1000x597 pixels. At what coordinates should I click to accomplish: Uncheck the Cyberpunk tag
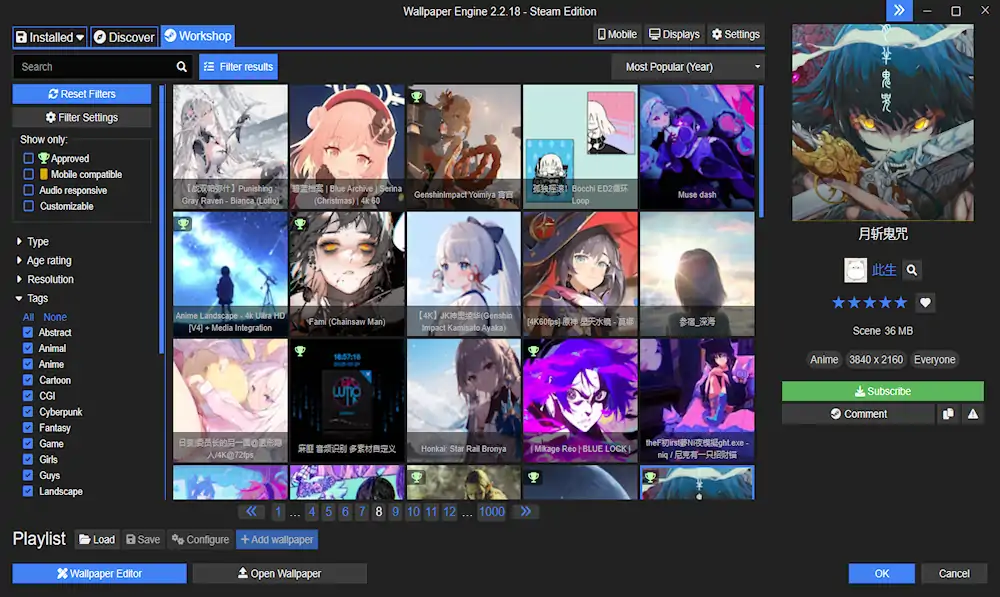[28, 412]
